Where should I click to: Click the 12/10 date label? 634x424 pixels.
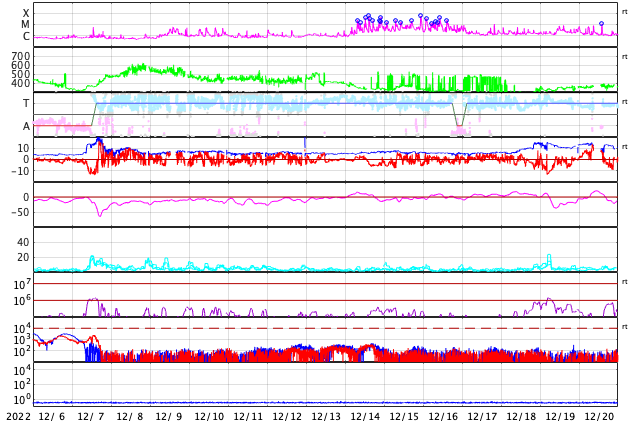(x=208, y=416)
